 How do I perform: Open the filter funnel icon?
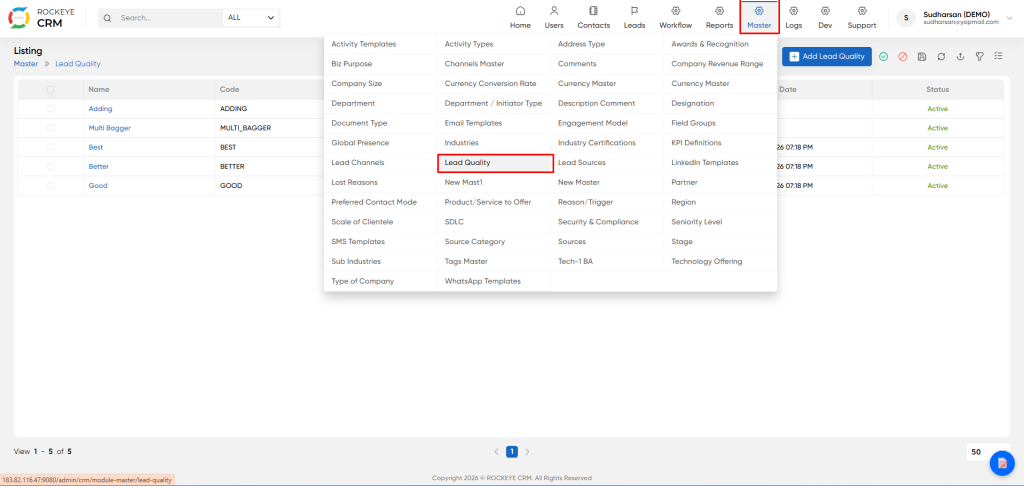click(980, 57)
